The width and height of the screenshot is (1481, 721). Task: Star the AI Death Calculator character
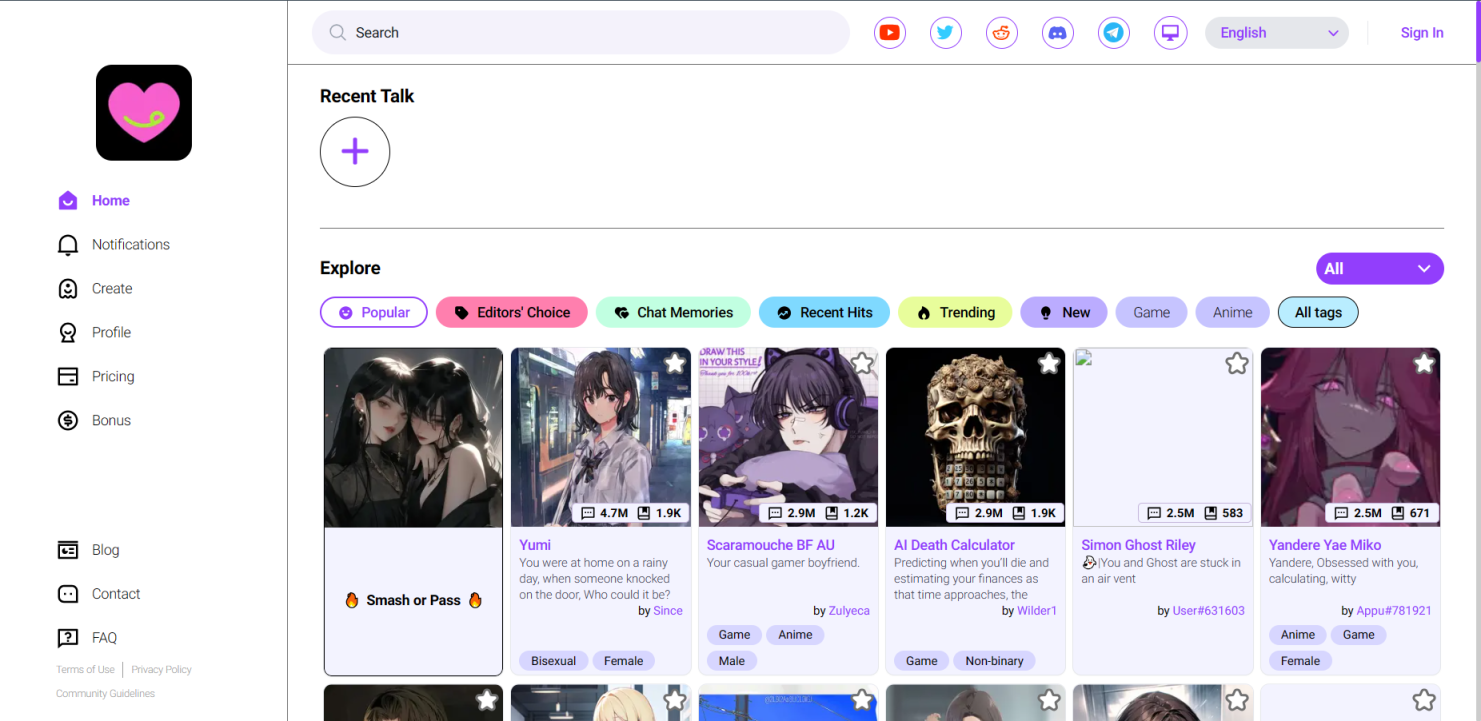[1049, 363]
